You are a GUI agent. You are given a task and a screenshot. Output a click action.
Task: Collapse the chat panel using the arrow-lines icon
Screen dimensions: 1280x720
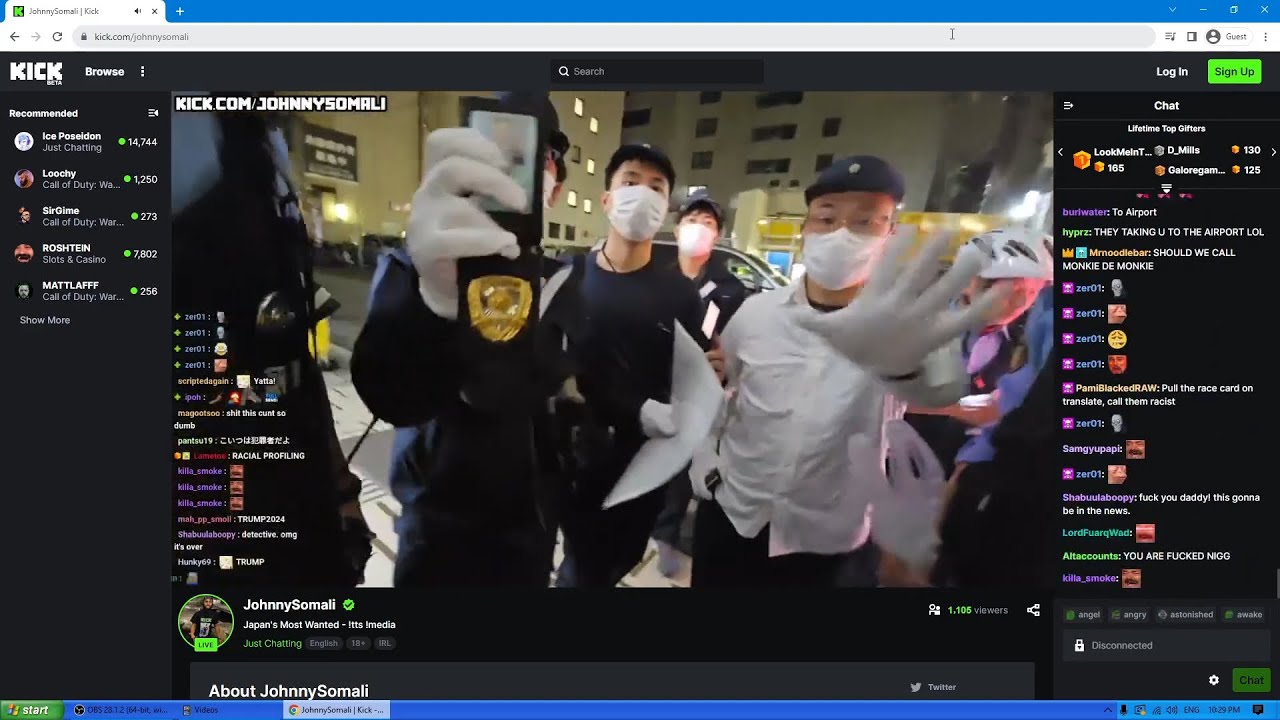click(x=1068, y=105)
